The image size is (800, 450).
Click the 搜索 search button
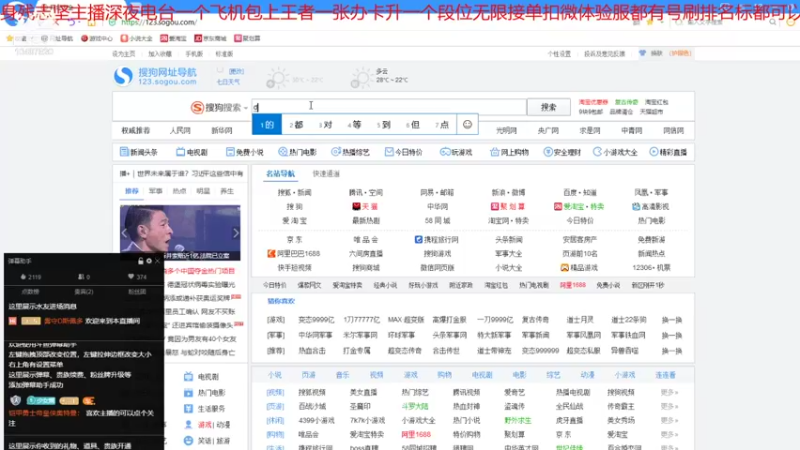coord(548,107)
